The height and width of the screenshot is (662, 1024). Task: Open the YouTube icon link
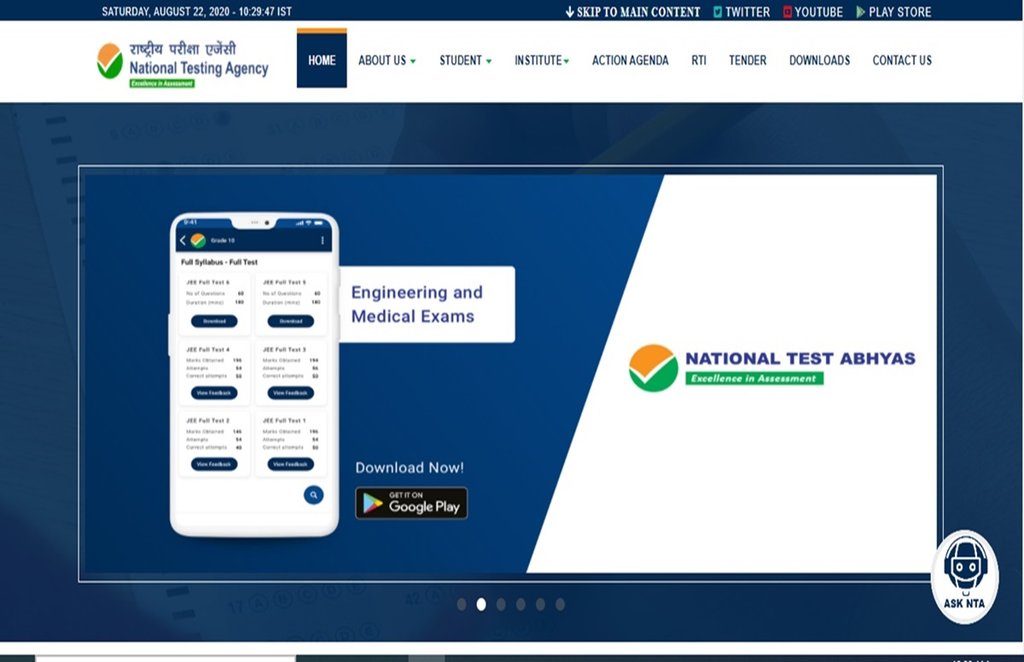(788, 12)
